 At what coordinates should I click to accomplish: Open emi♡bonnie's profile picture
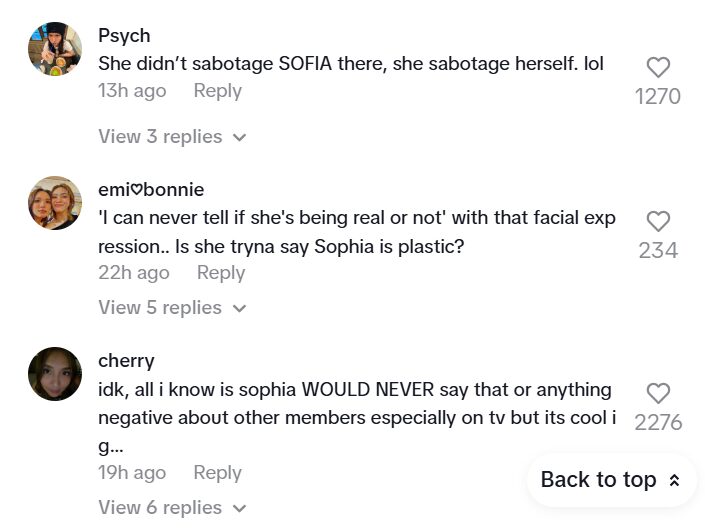(x=55, y=203)
